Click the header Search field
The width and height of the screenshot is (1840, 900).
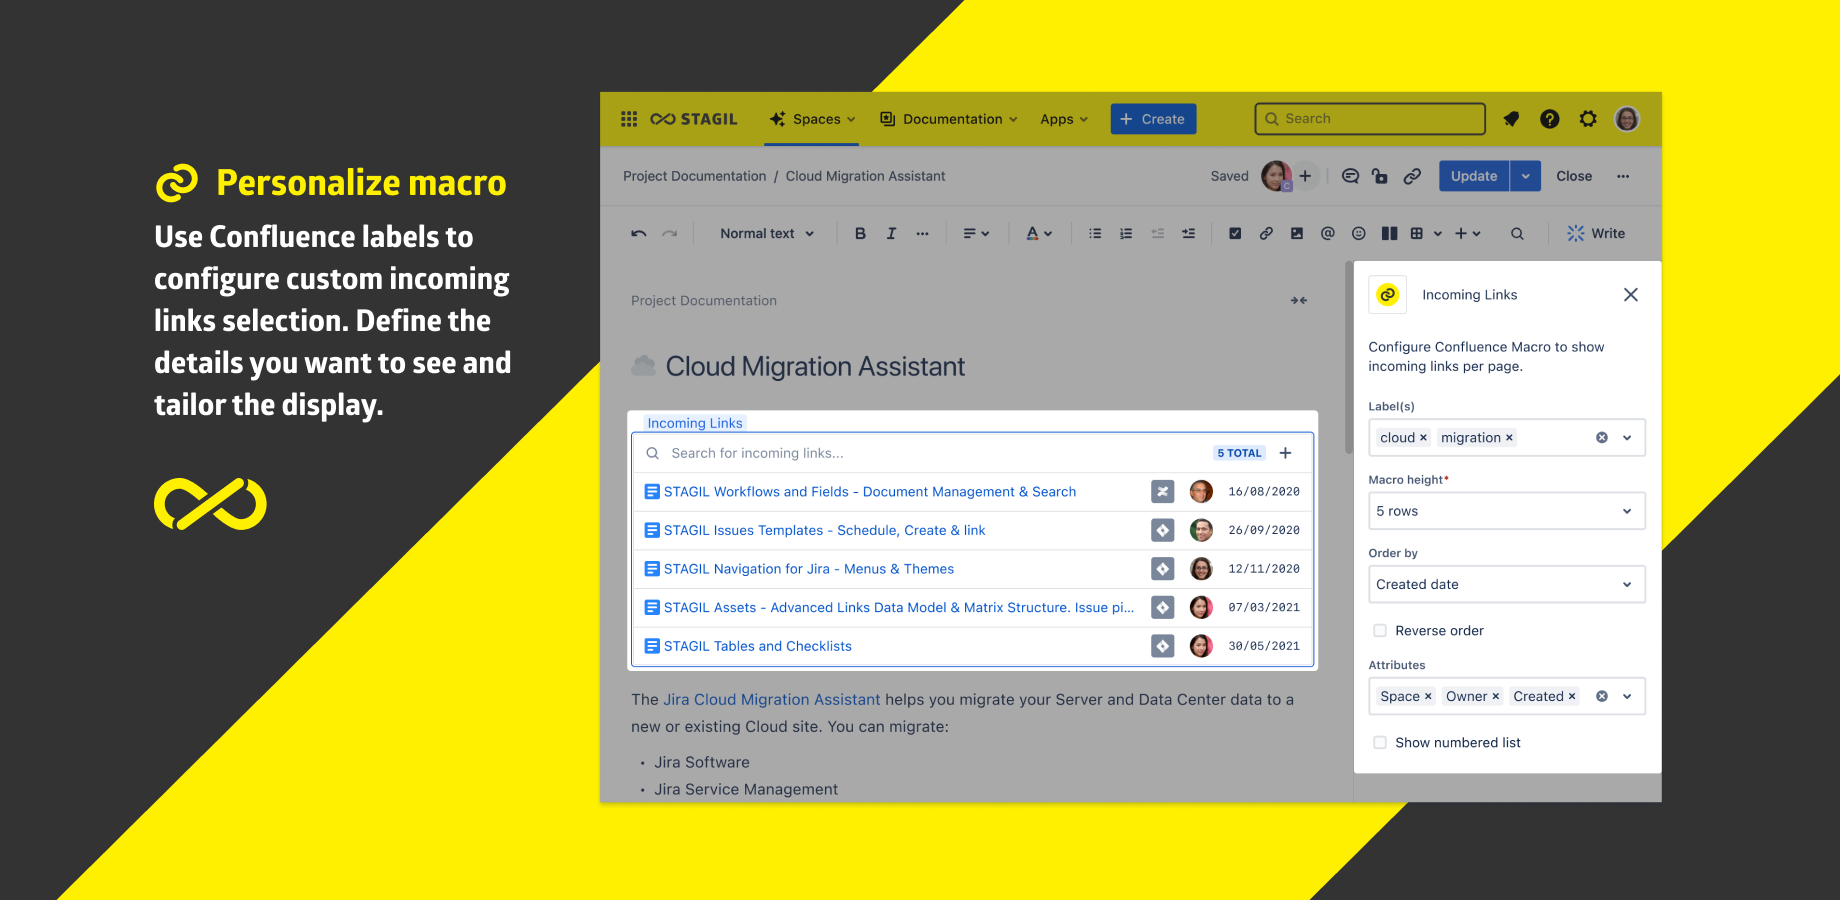[x=1370, y=119]
